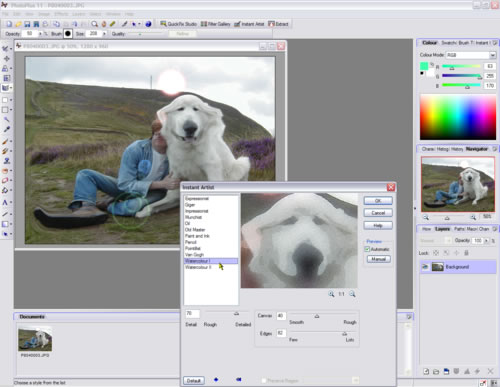Click the Save disk toolbar icon

(27, 24)
